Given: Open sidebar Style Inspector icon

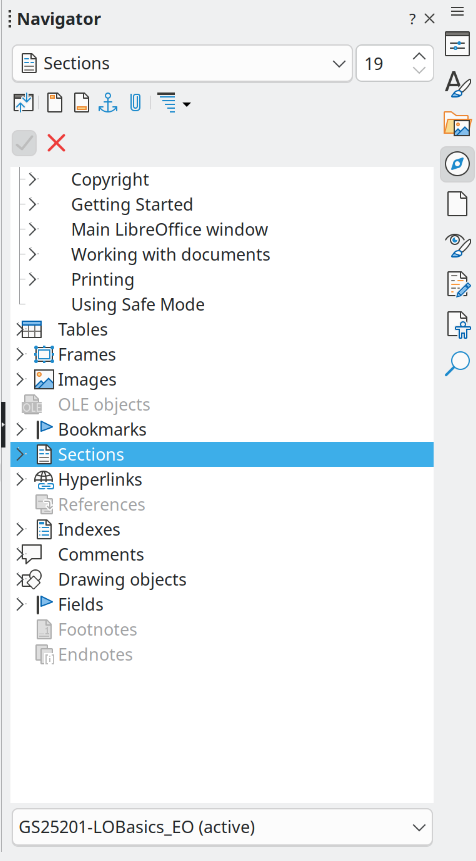Looking at the screenshot, I should [x=457, y=245].
